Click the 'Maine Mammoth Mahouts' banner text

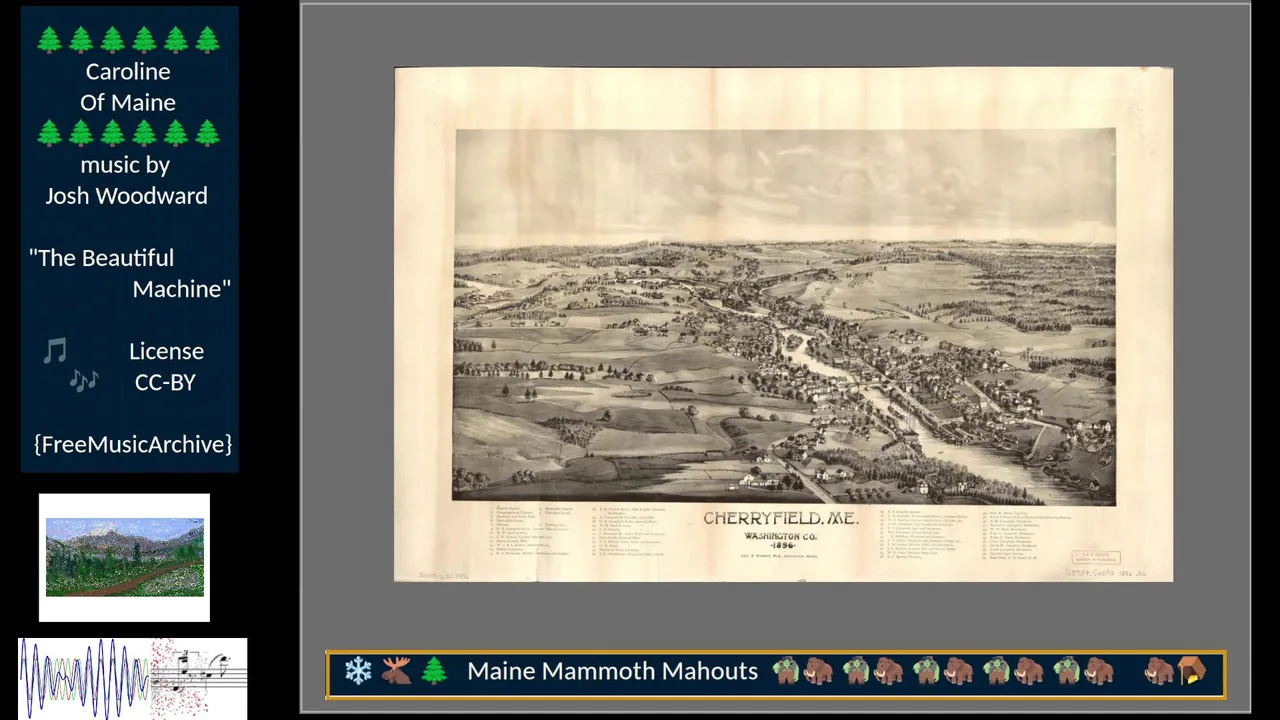point(612,671)
